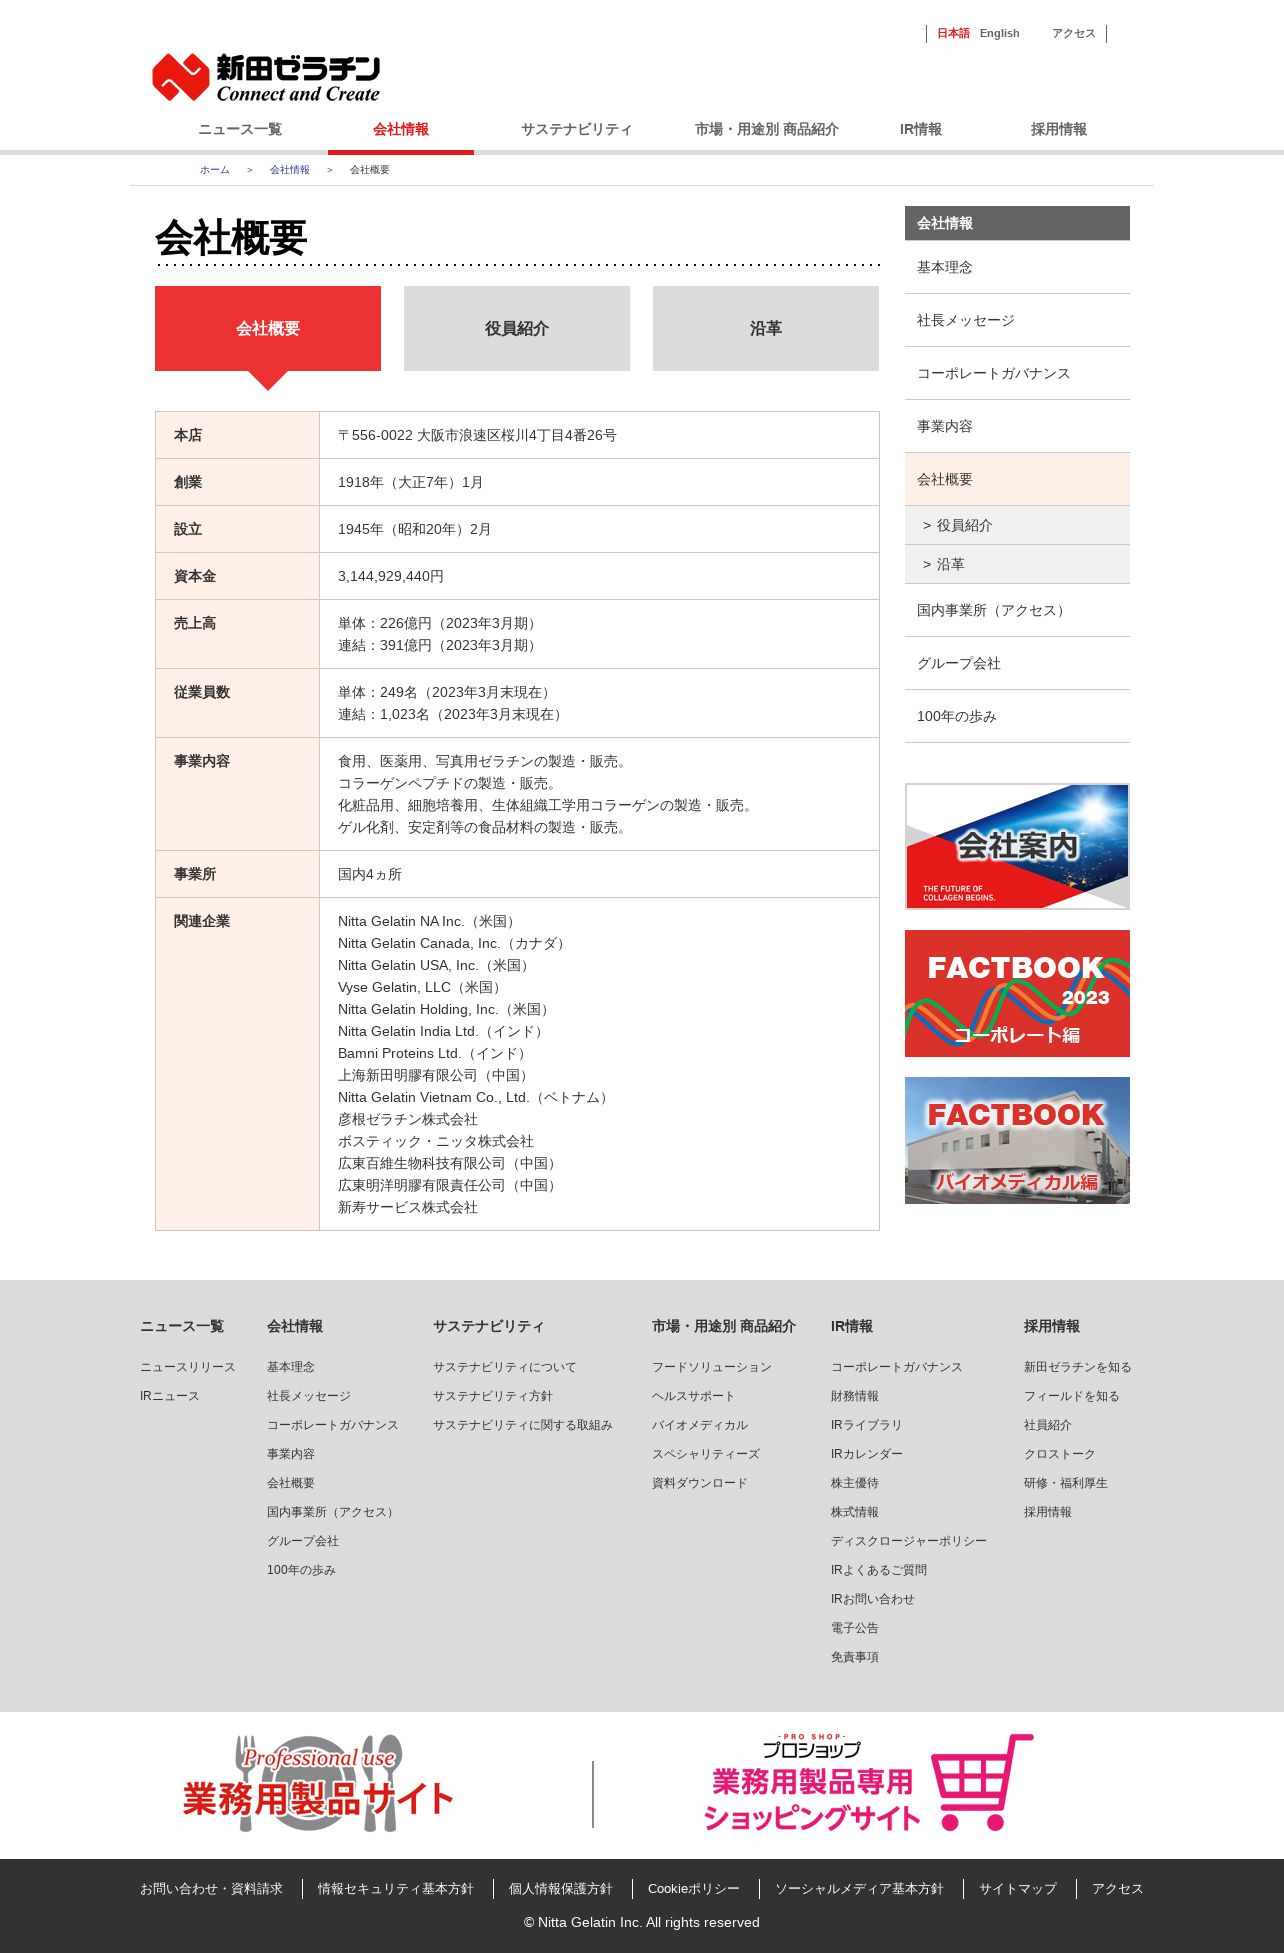This screenshot has height=1953, width=1284.
Task: Open footer 財務情報 link
Action: click(x=854, y=1396)
